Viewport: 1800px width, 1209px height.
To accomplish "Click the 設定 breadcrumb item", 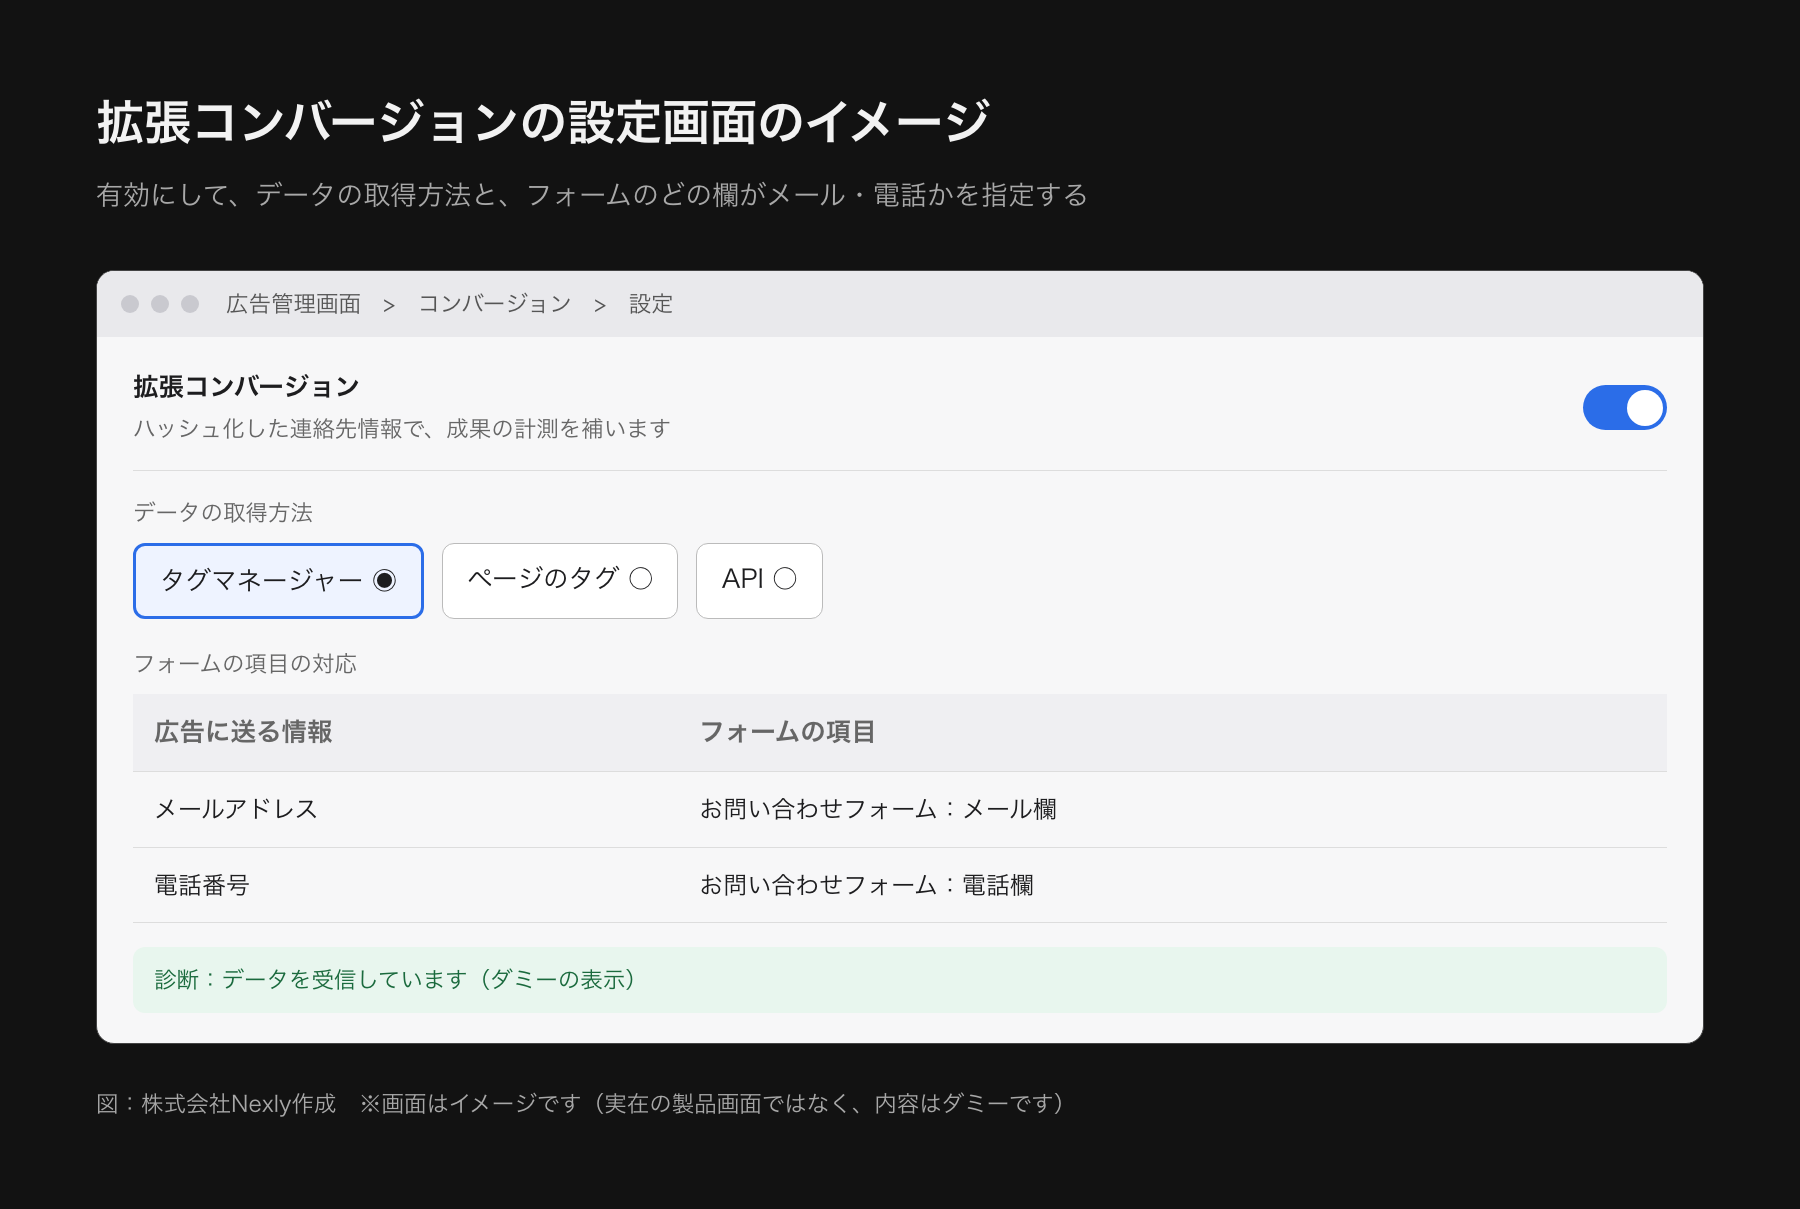I will pyautogui.click(x=651, y=304).
